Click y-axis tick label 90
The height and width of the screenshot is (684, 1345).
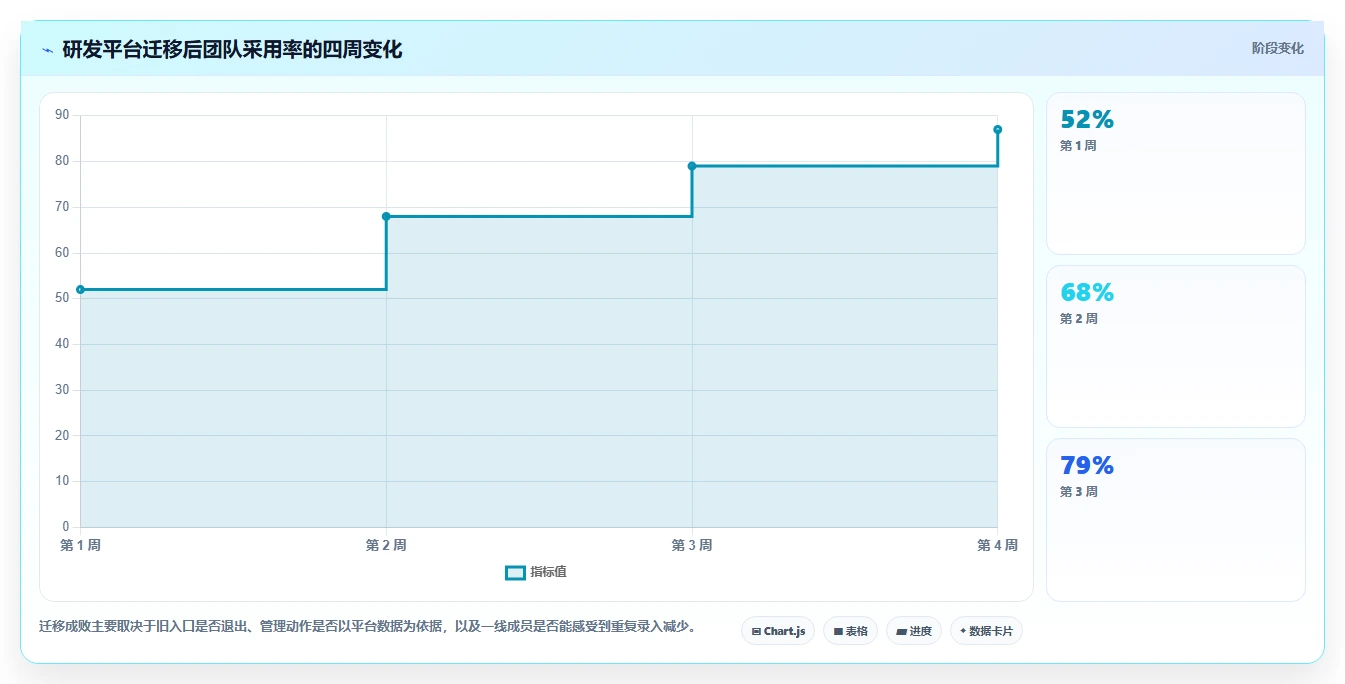point(62,115)
